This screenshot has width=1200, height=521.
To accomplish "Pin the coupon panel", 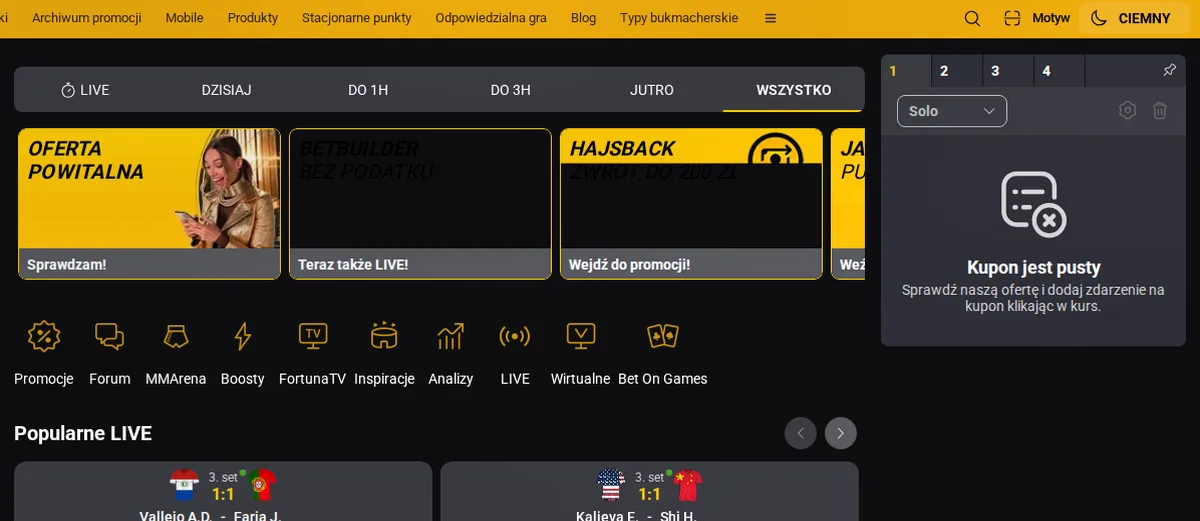I will click(1169, 71).
